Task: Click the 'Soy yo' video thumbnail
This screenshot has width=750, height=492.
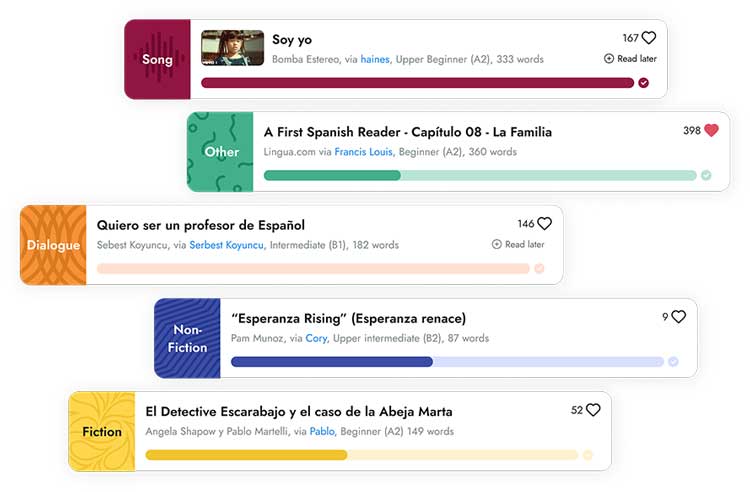Action: pyautogui.click(x=233, y=48)
